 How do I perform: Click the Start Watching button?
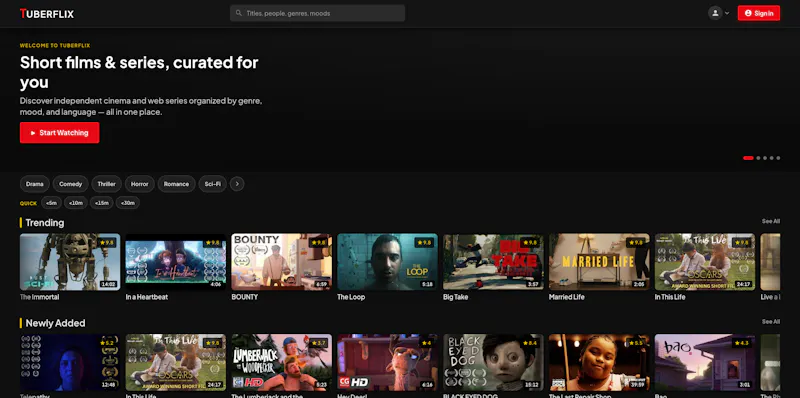click(x=60, y=133)
